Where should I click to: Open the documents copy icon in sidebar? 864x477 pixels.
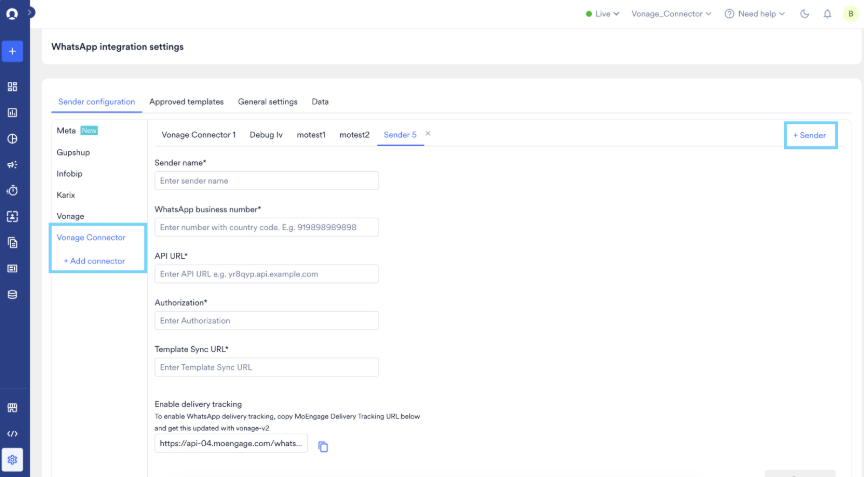(12, 242)
